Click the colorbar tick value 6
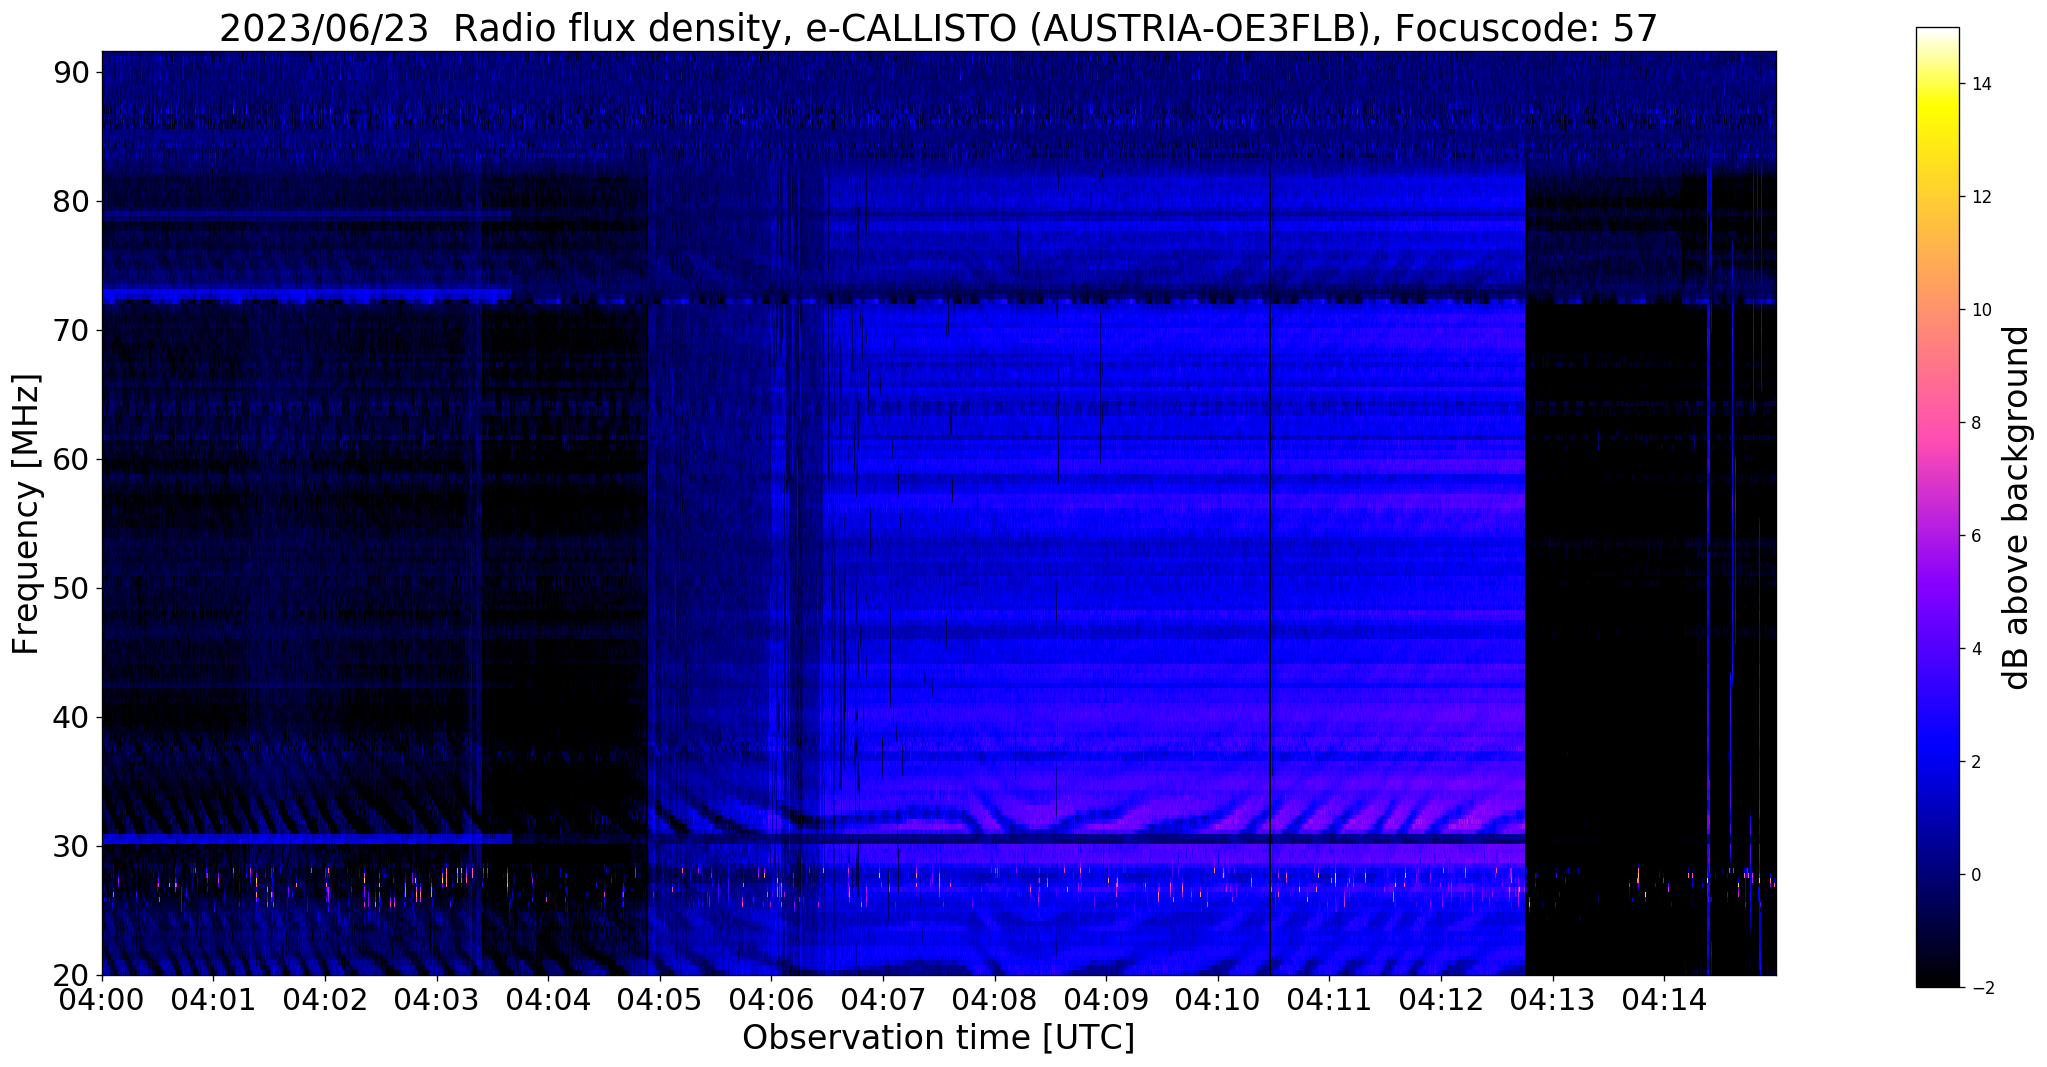Viewport: 2047px width, 1067px height. click(1975, 536)
